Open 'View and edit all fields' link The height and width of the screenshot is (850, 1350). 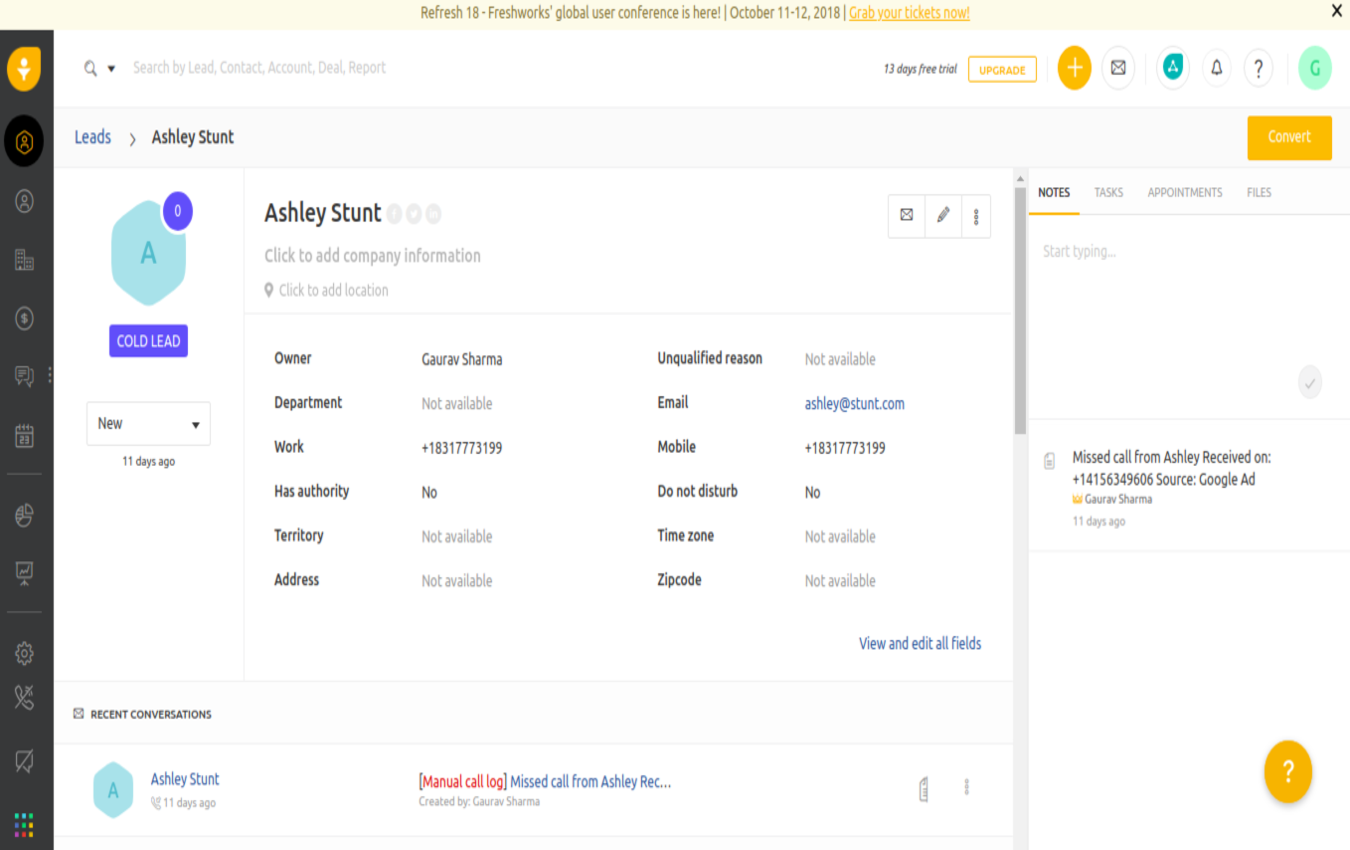click(921, 643)
